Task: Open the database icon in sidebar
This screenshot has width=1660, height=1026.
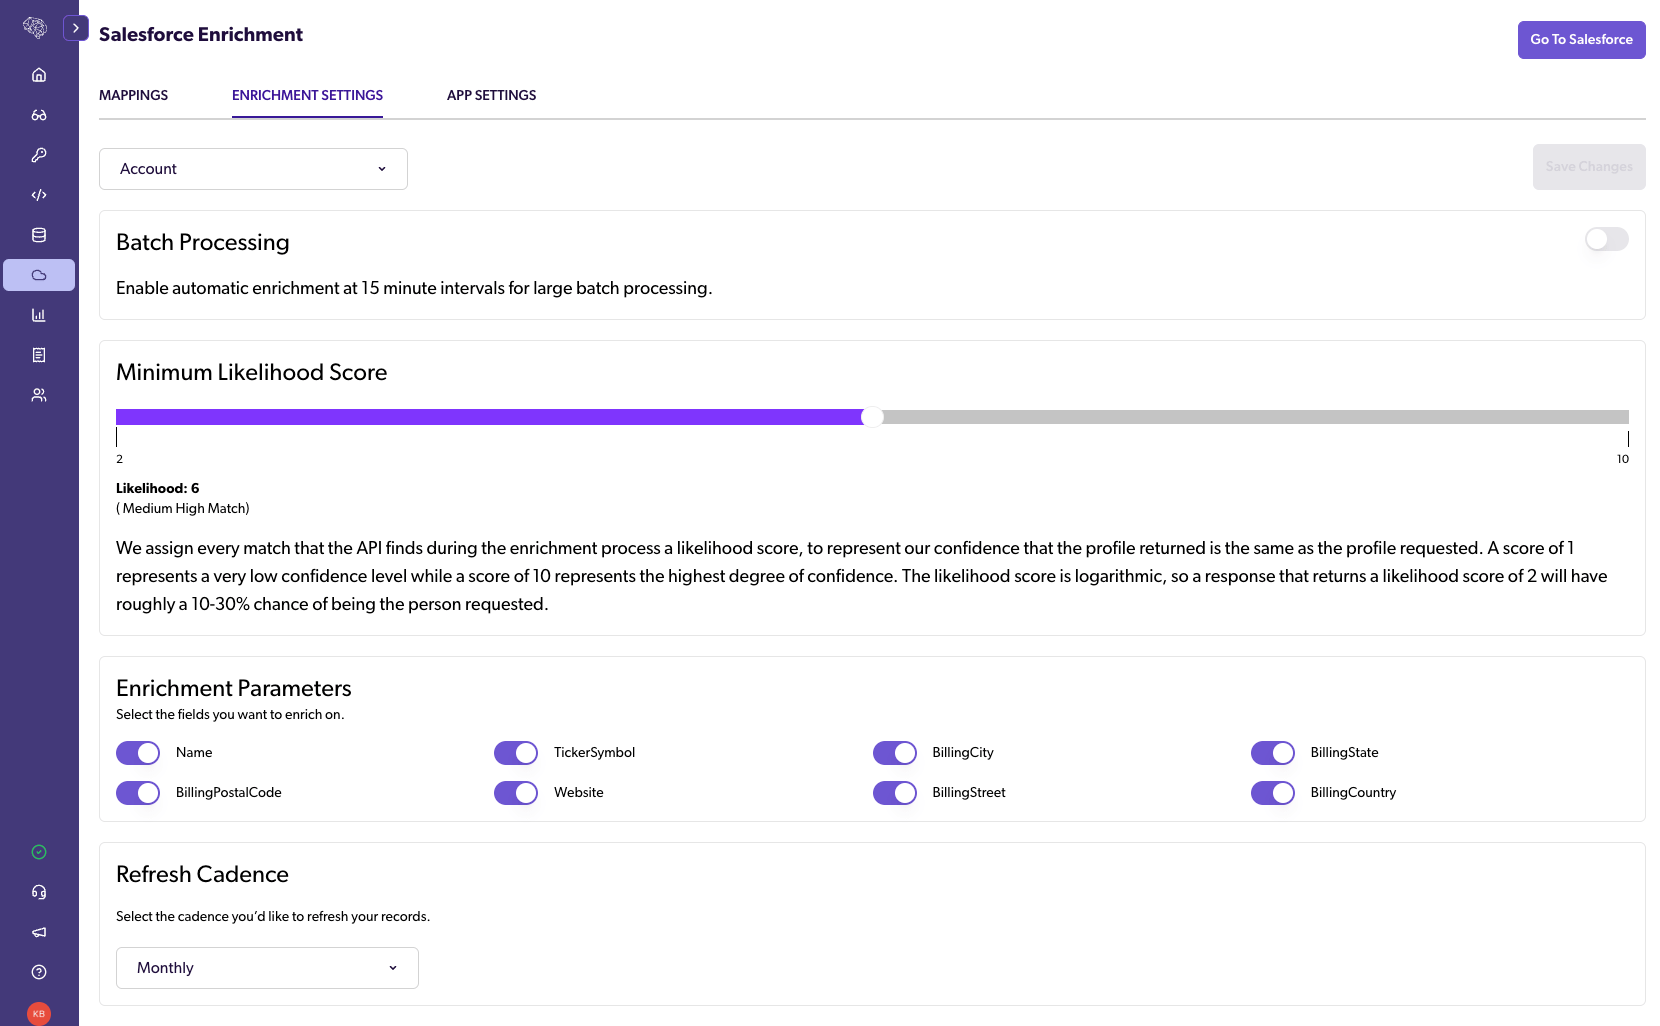Action: [x=39, y=235]
